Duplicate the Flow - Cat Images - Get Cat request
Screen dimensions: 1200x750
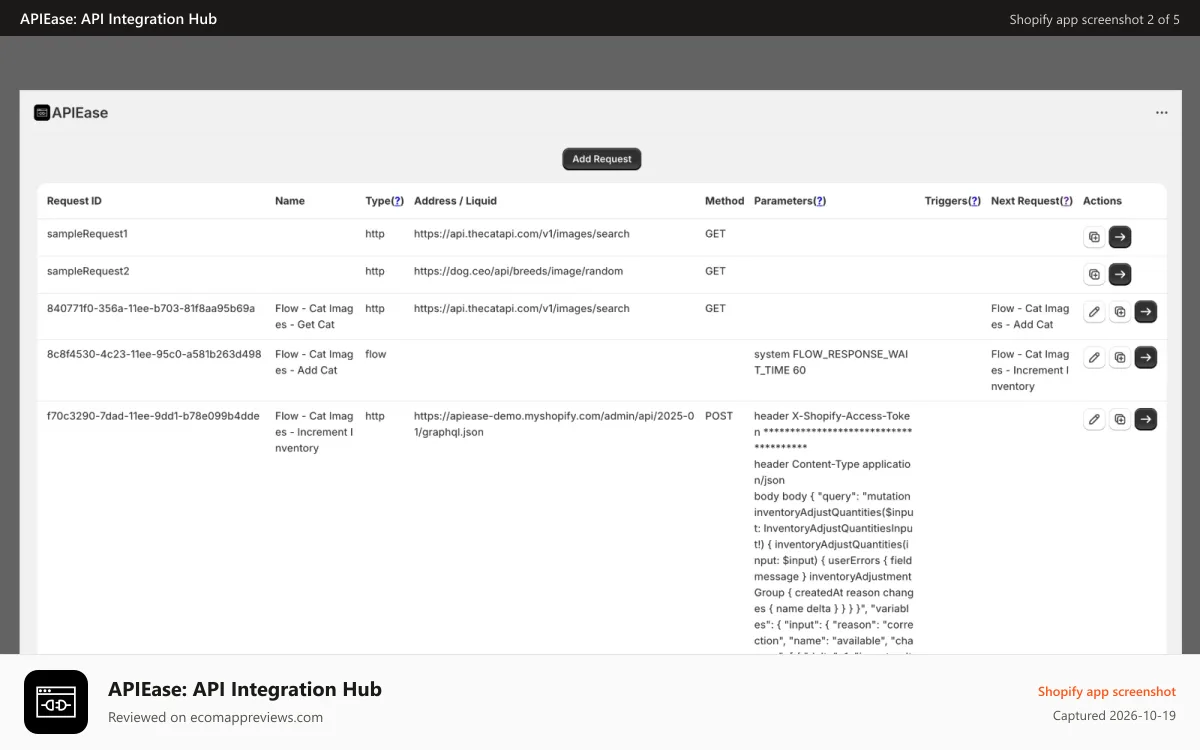[1120, 312]
